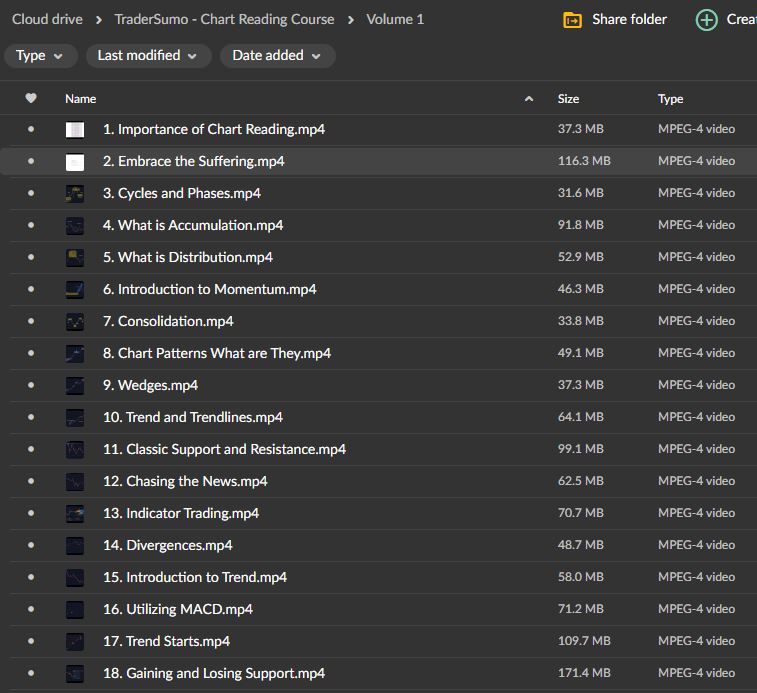This screenshot has width=757, height=693.
Task: Click thumbnail of 15. Introduction to Trend.mp4
Action: tap(75, 578)
